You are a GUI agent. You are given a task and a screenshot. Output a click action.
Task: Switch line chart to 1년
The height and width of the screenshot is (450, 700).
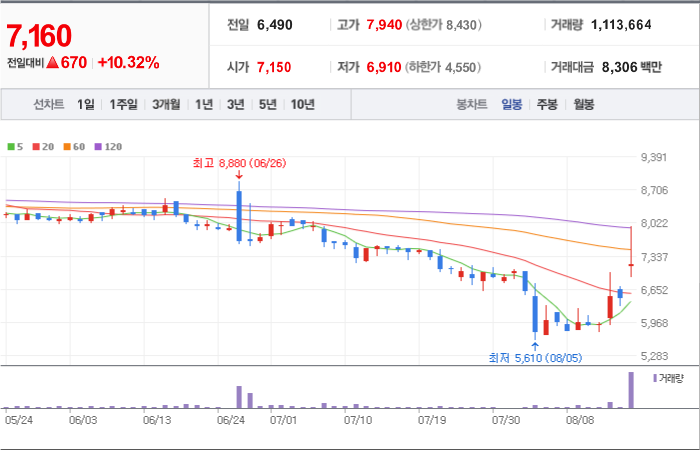click(x=204, y=104)
